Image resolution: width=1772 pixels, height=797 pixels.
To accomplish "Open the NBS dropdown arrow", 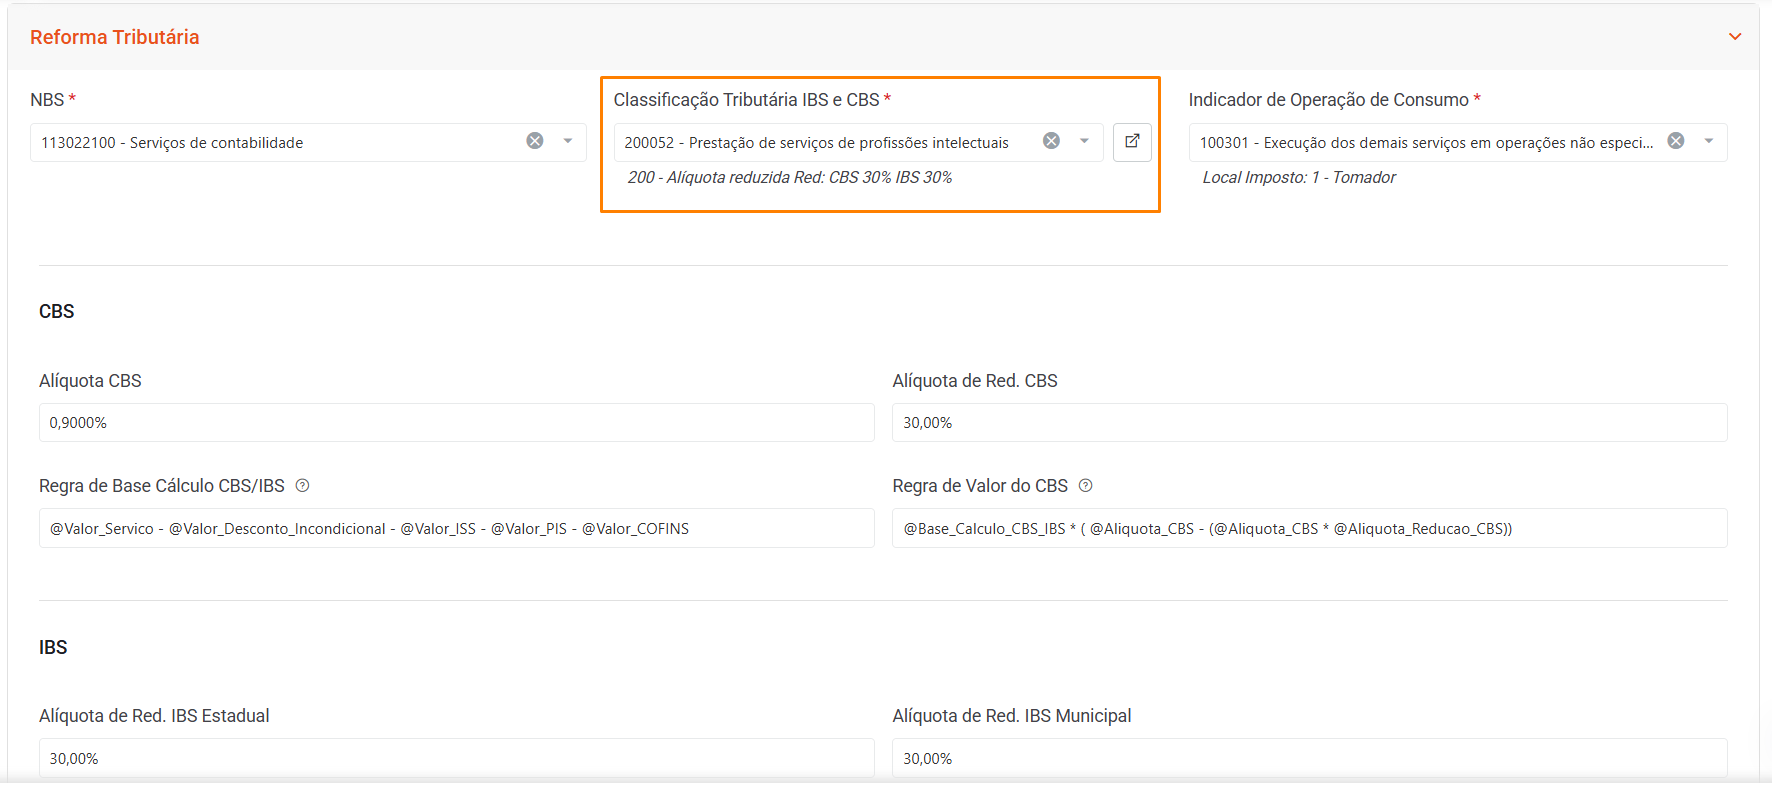I will [x=568, y=141].
